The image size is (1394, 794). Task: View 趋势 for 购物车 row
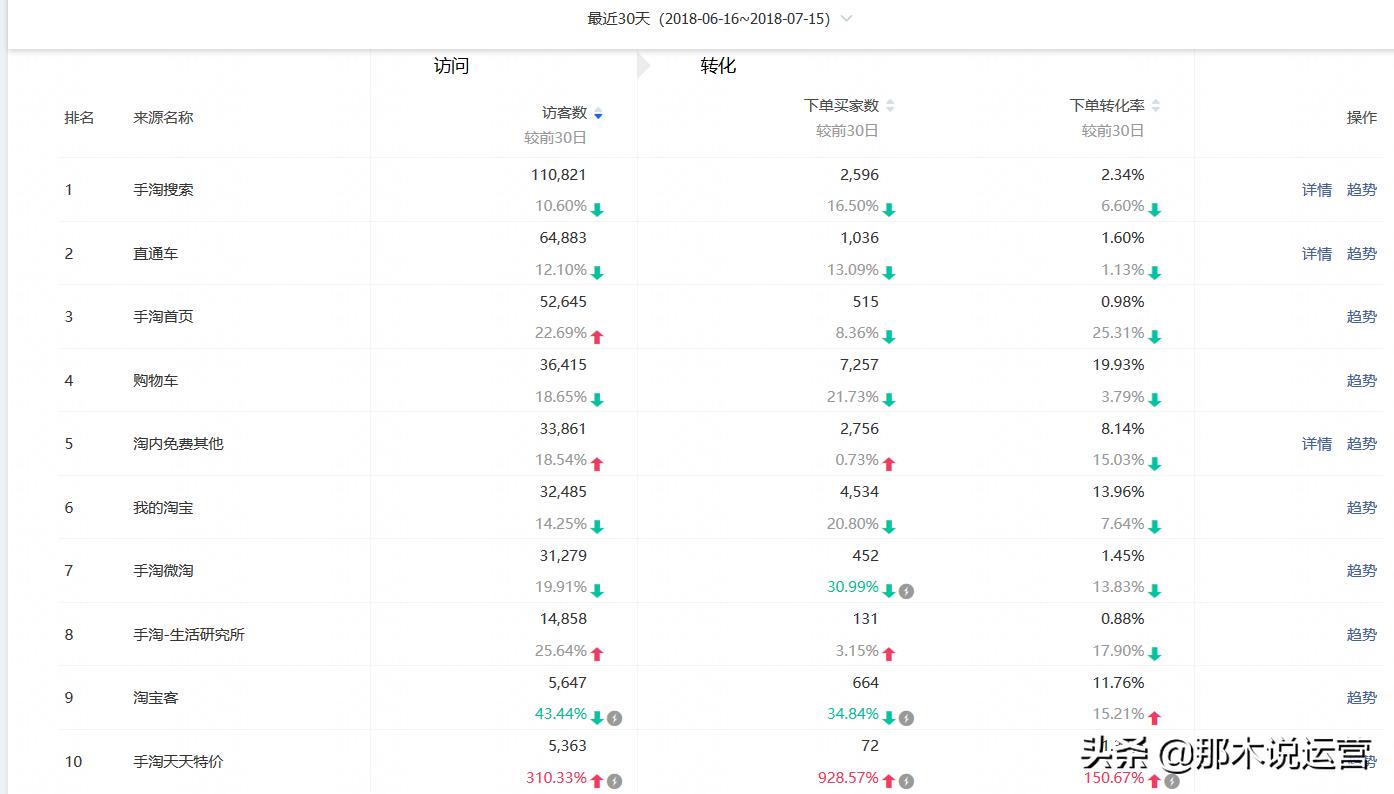tap(1361, 381)
